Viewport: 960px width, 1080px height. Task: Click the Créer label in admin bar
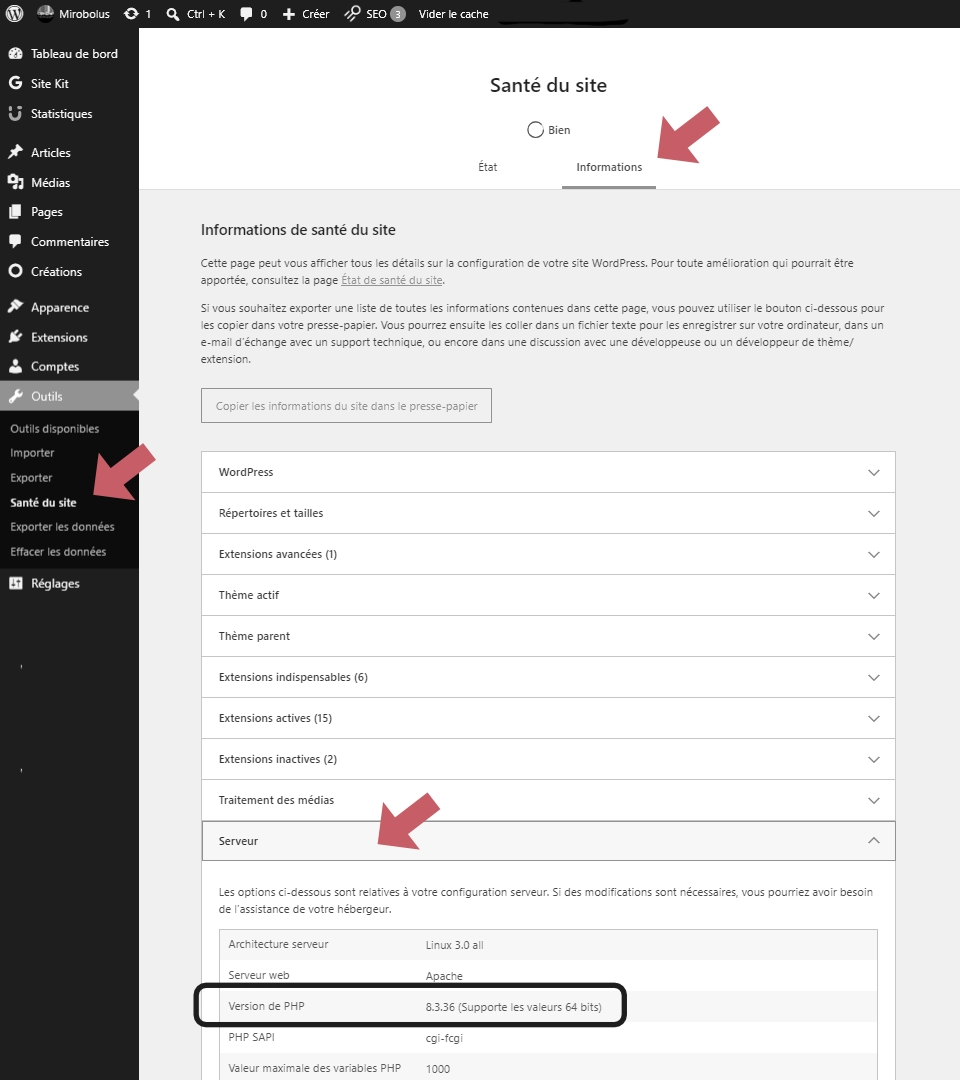315,14
